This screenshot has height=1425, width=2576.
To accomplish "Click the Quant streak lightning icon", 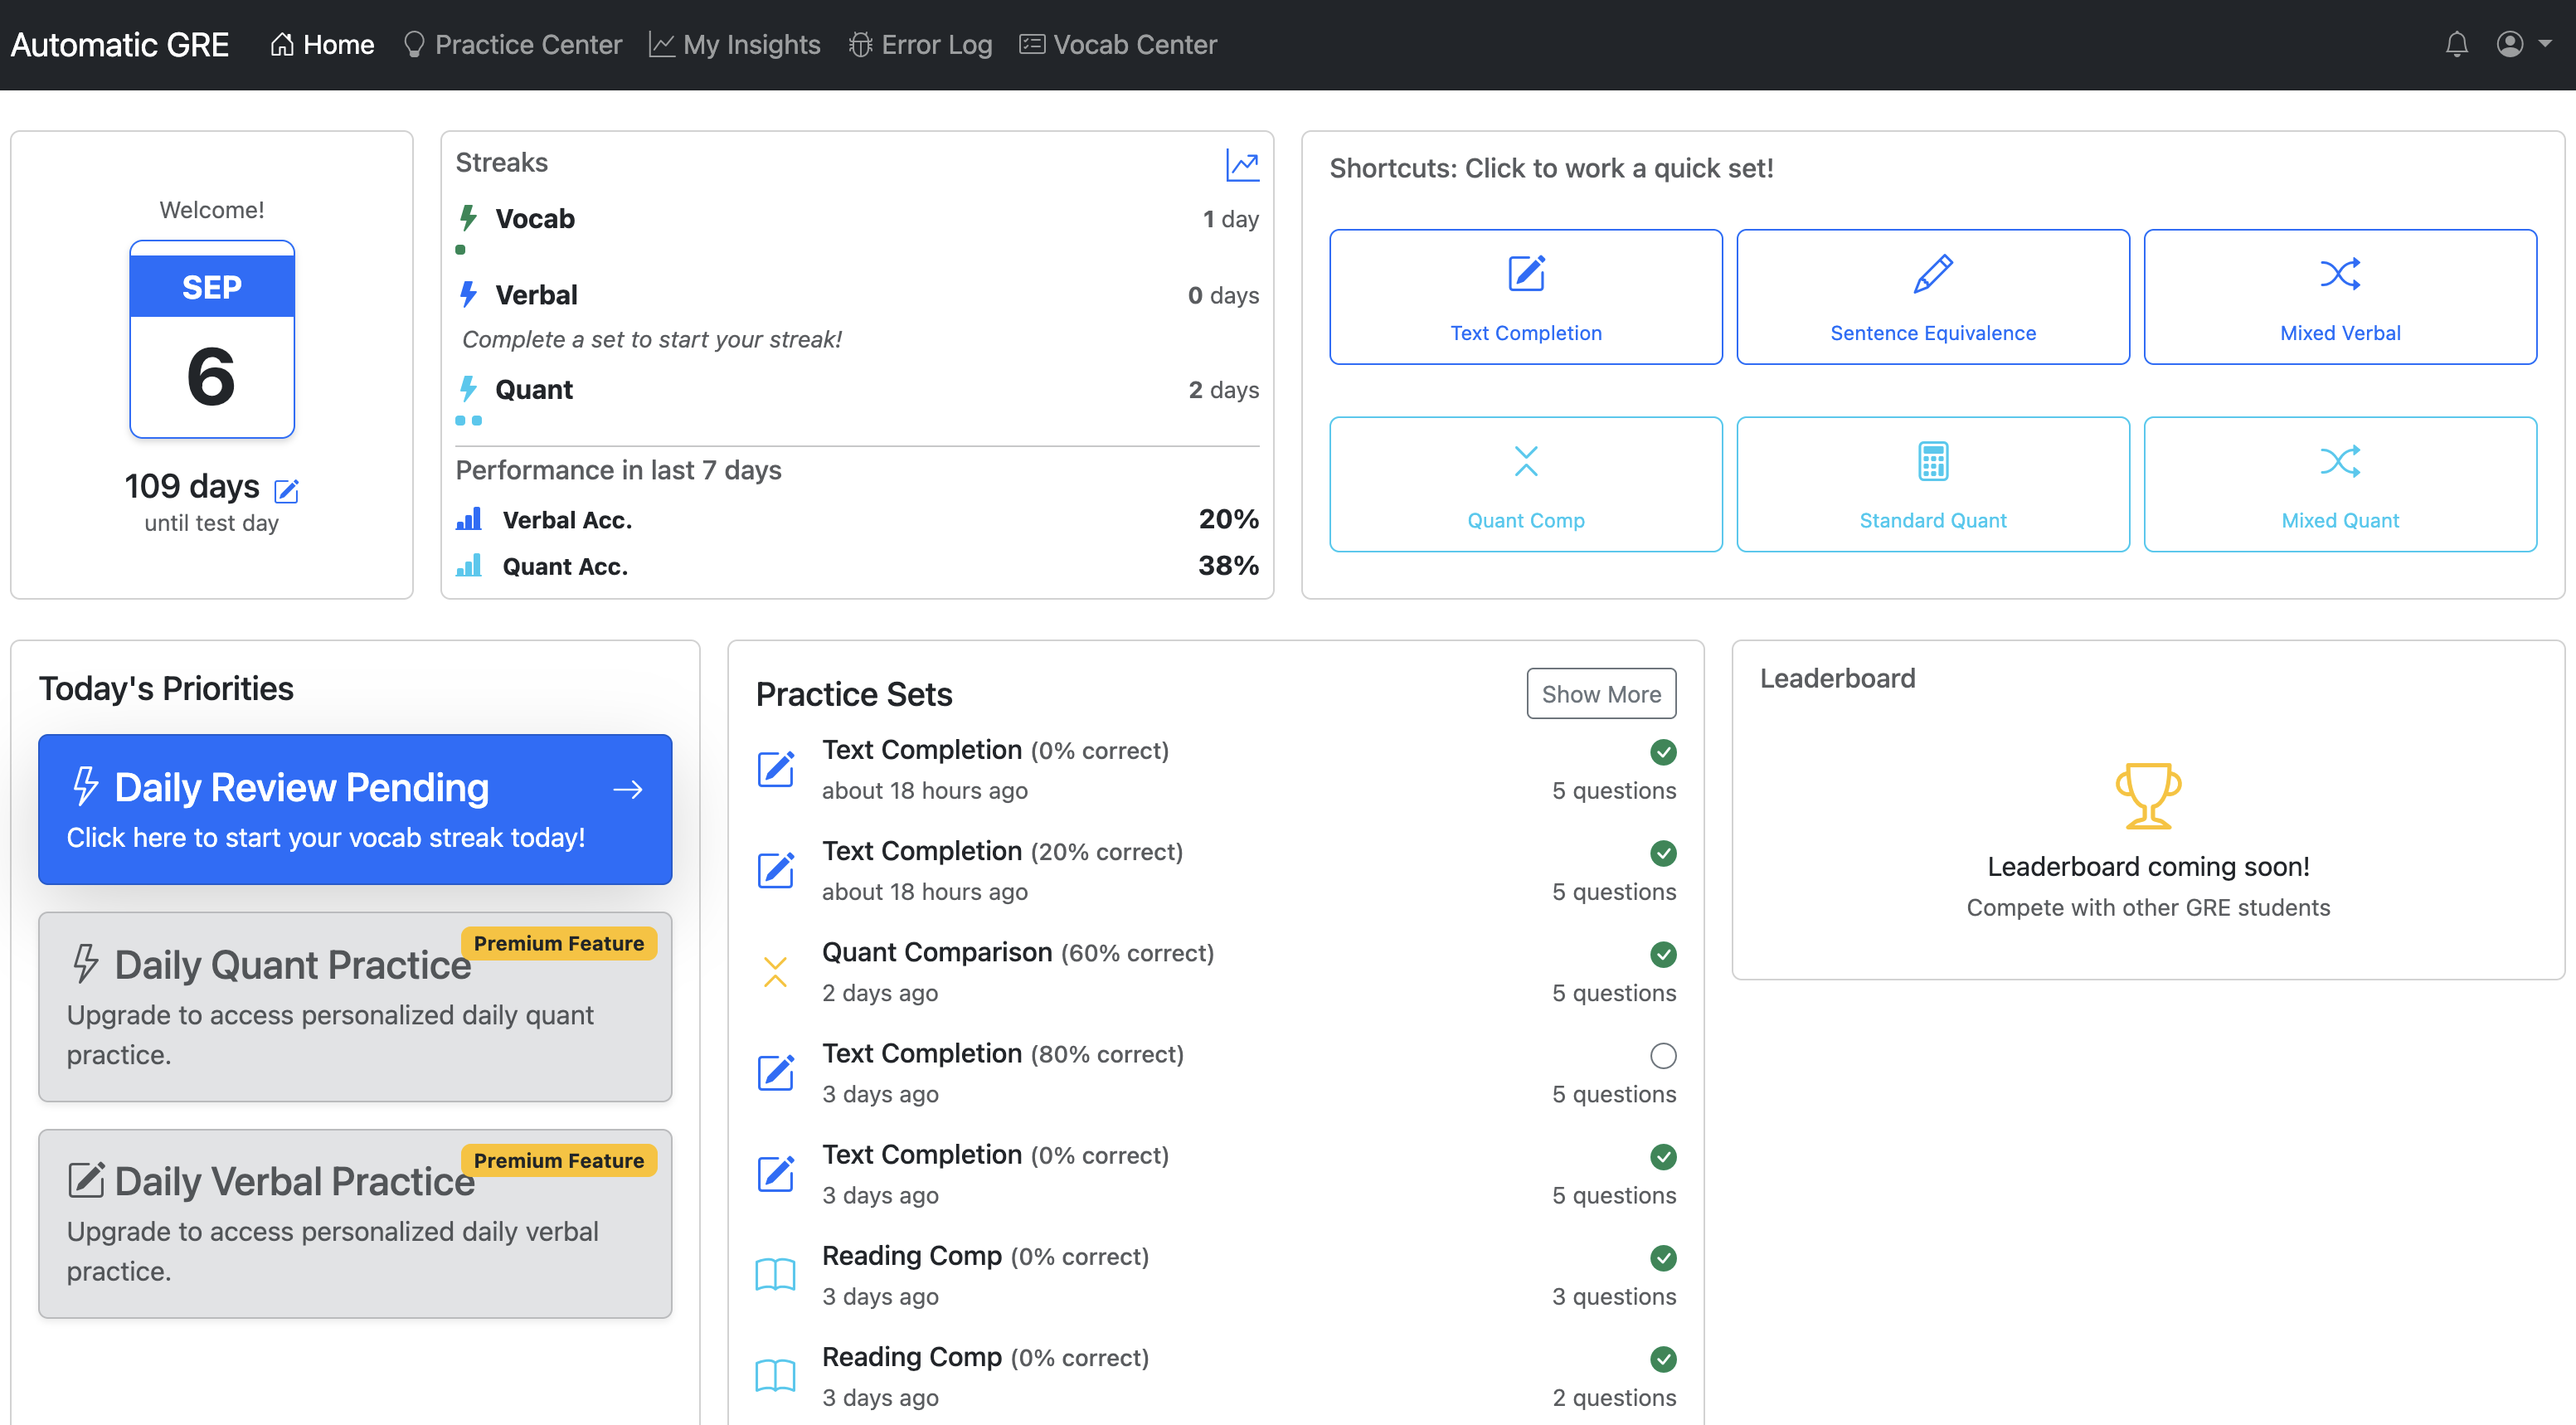I will (468, 389).
